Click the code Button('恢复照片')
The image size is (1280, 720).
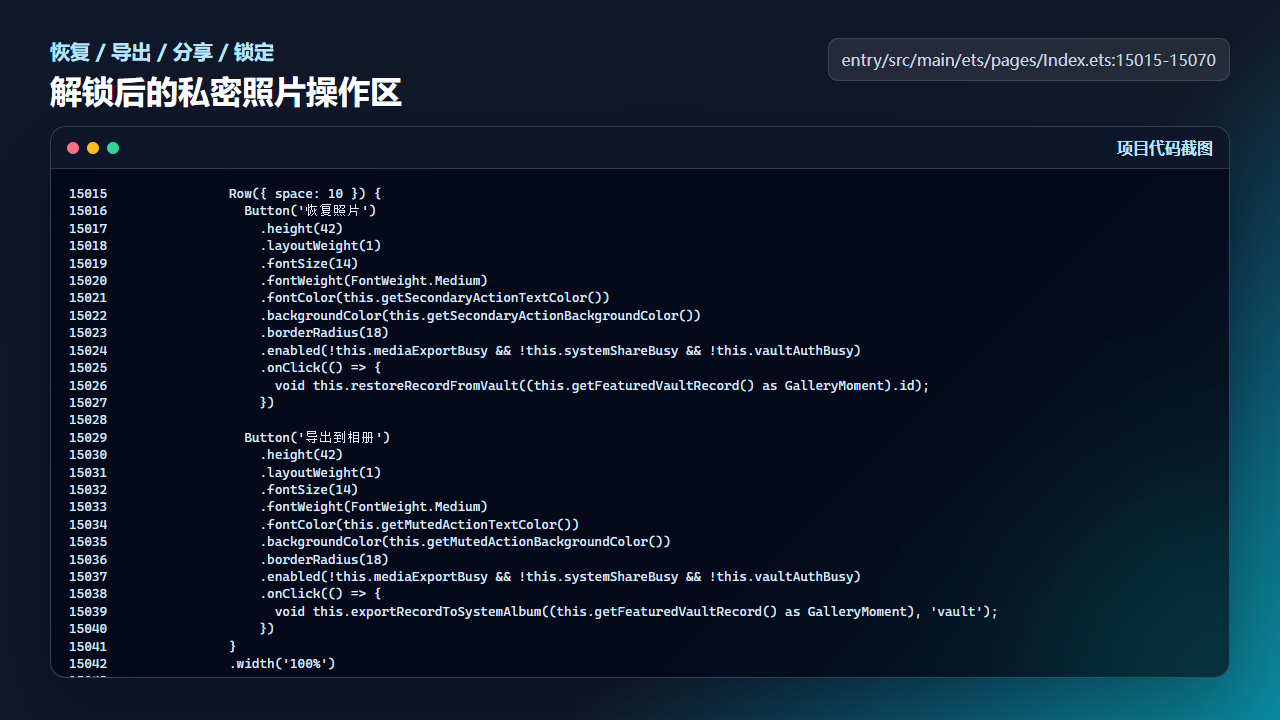pyautogui.click(x=310, y=211)
